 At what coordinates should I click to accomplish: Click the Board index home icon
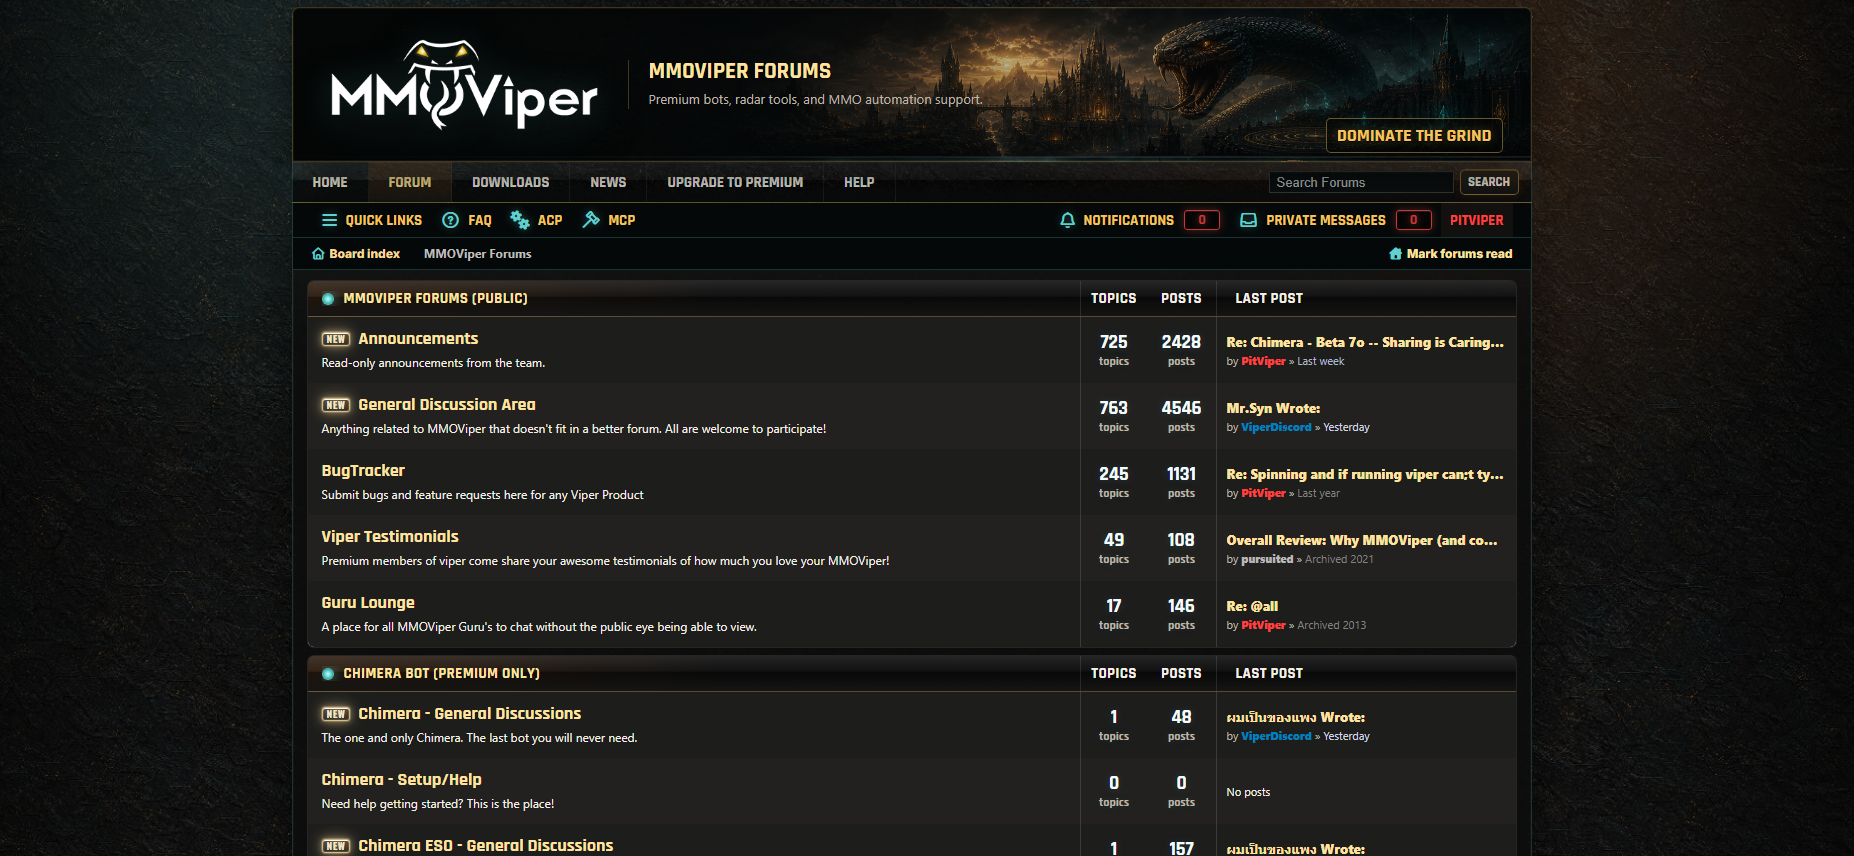[318, 254]
